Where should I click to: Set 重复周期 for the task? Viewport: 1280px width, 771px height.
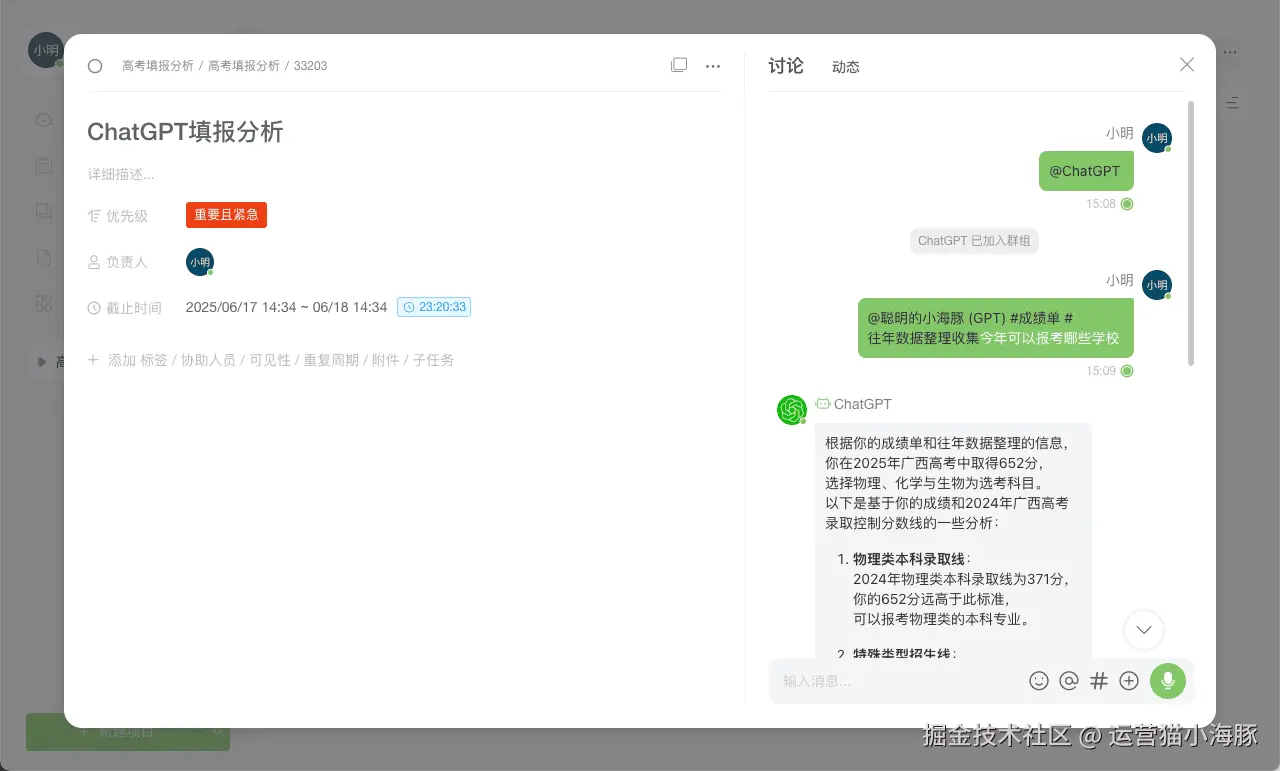(x=331, y=360)
